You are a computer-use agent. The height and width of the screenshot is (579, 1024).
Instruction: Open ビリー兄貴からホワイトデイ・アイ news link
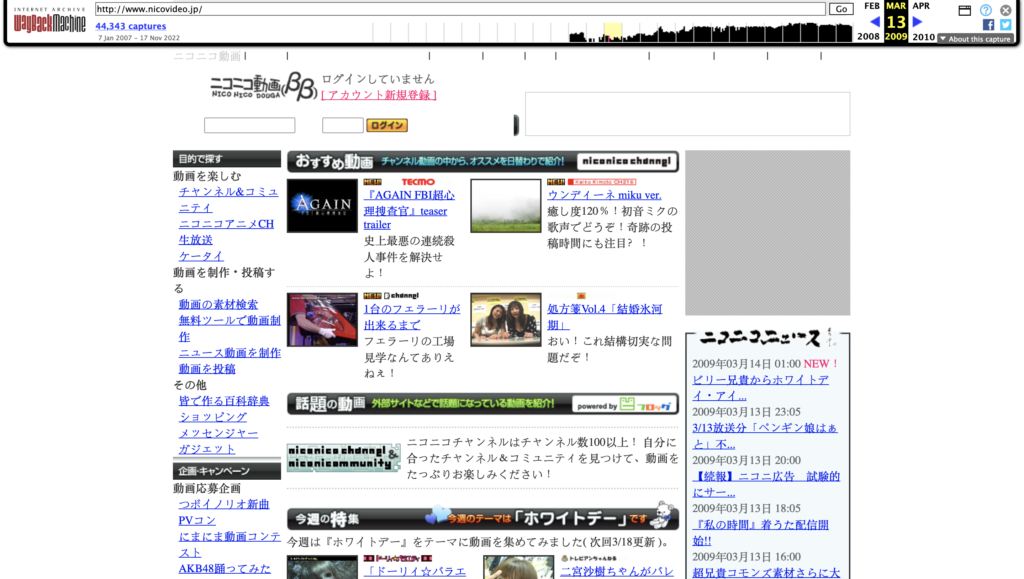click(x=760, y=388)
